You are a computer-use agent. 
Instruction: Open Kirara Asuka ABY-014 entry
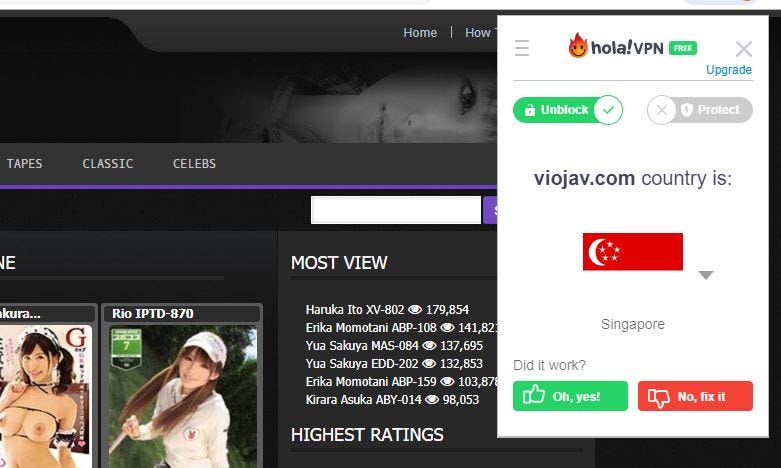coord(364,399)
